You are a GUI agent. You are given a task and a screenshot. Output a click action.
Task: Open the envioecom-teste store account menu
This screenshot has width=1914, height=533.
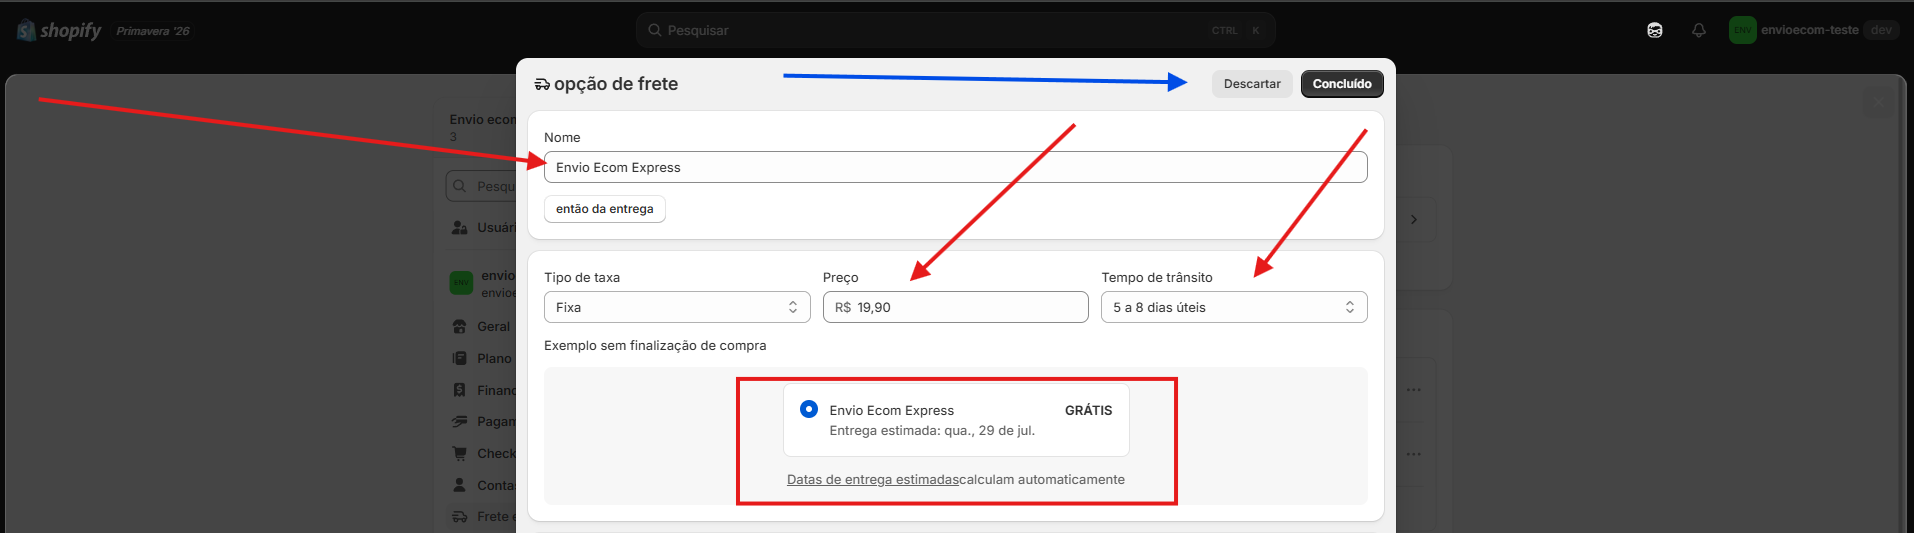coord(1812,30)
